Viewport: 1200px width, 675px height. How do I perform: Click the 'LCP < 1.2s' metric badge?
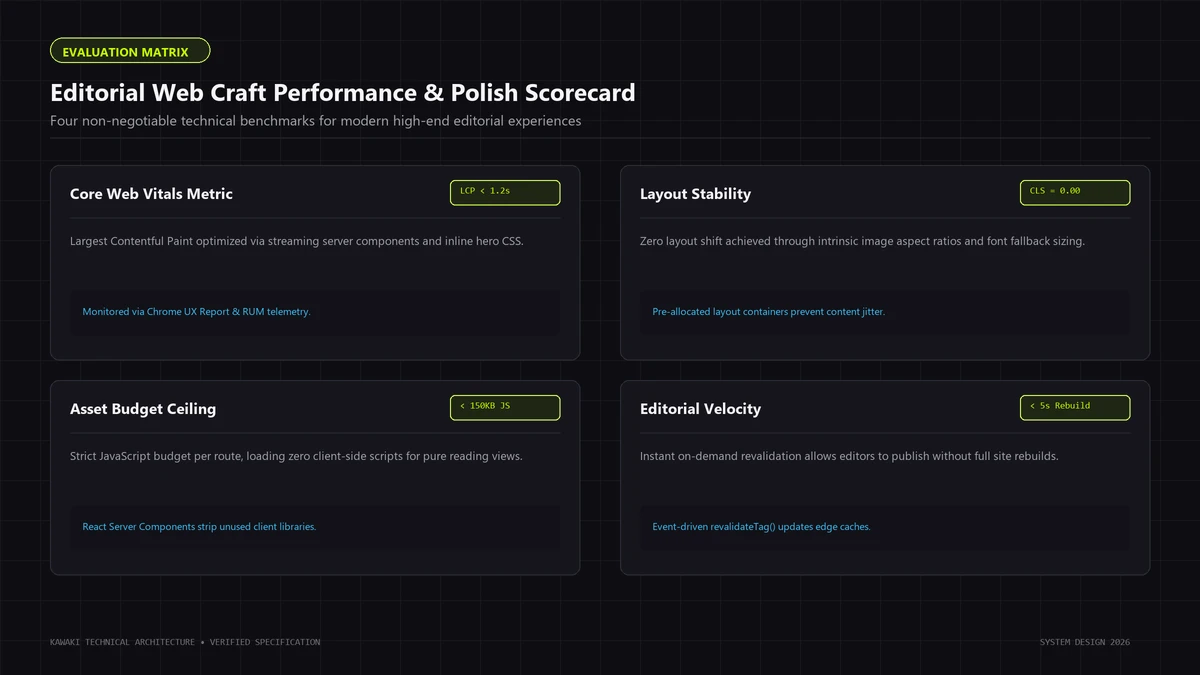(x=505, y=192)
